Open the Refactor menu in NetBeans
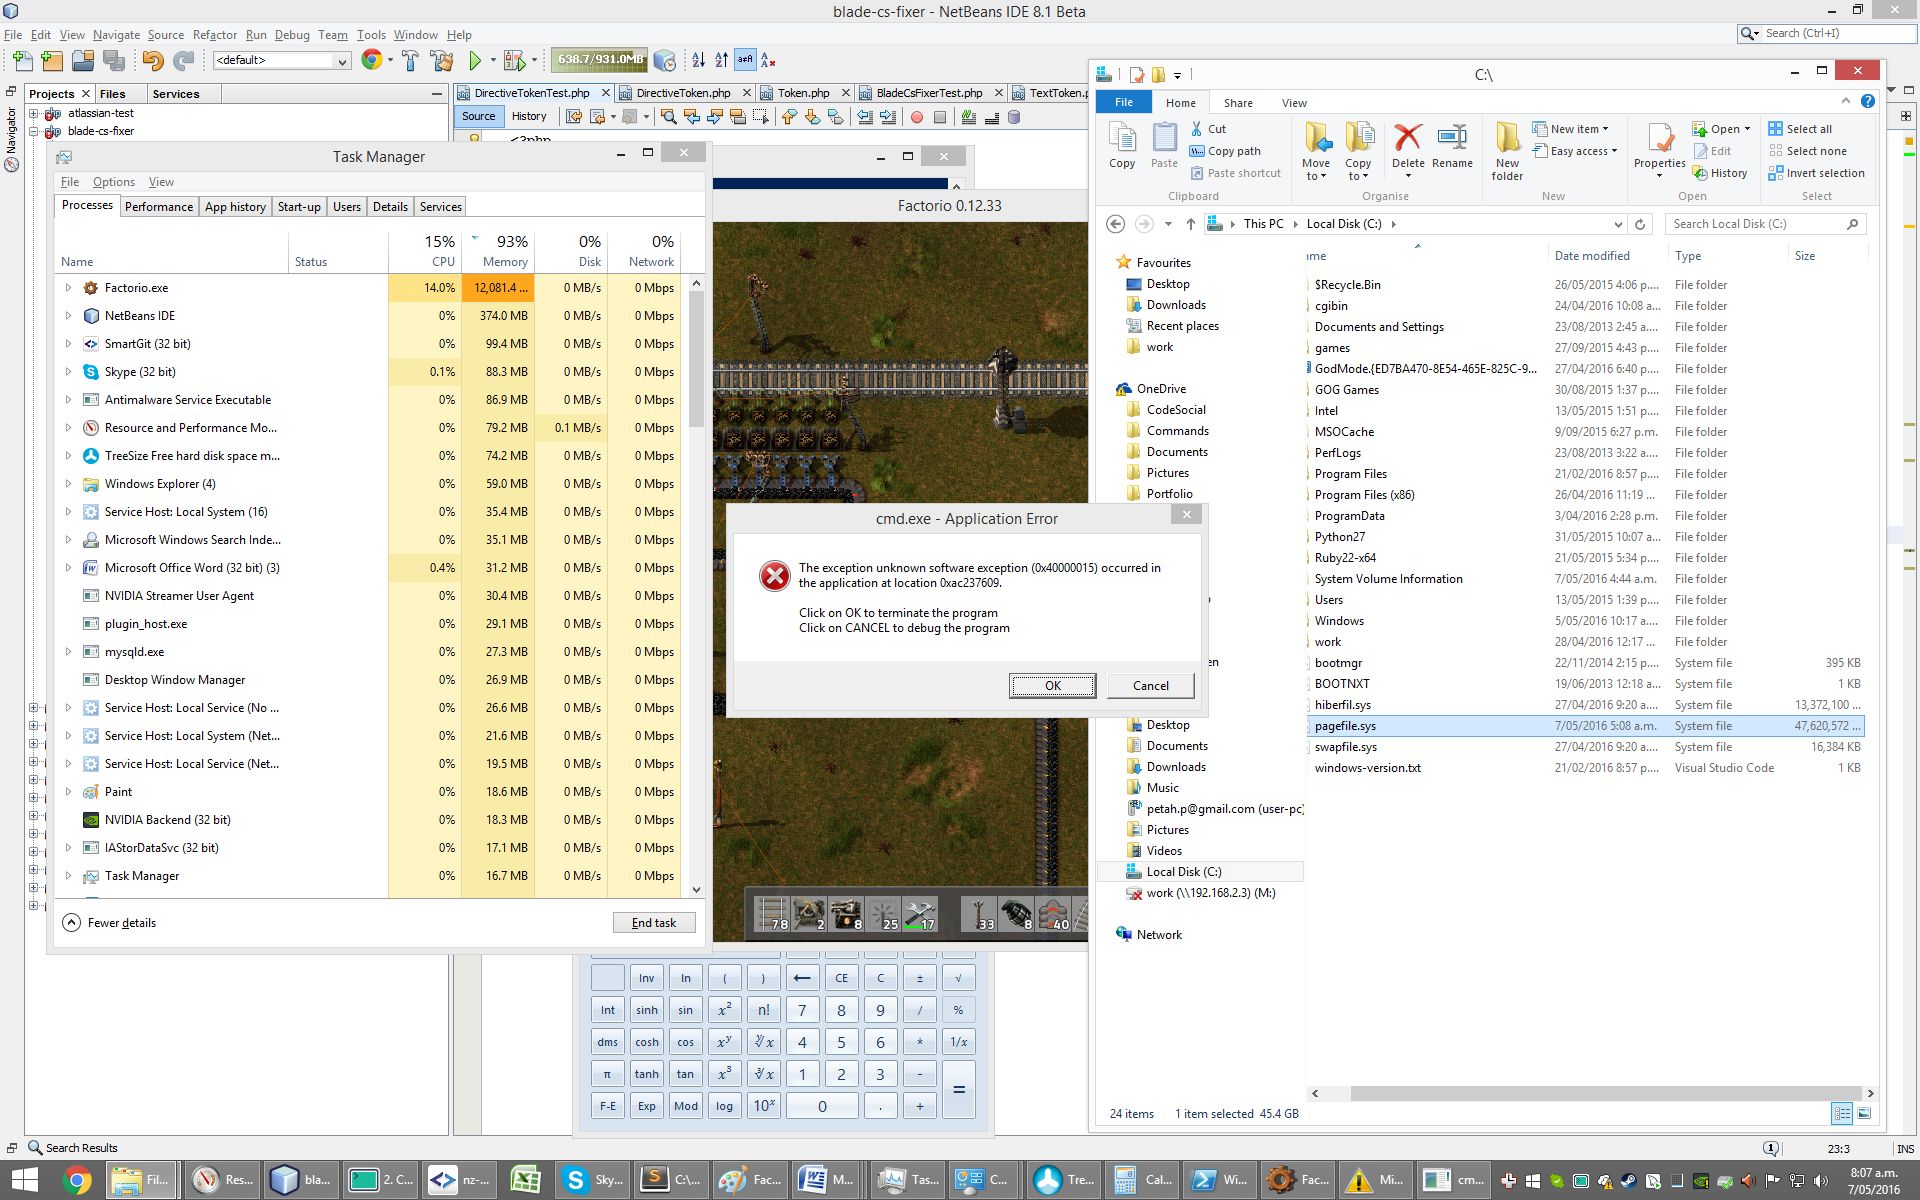The width and height of the screenshot is (1920, 1200). (215, 35)
